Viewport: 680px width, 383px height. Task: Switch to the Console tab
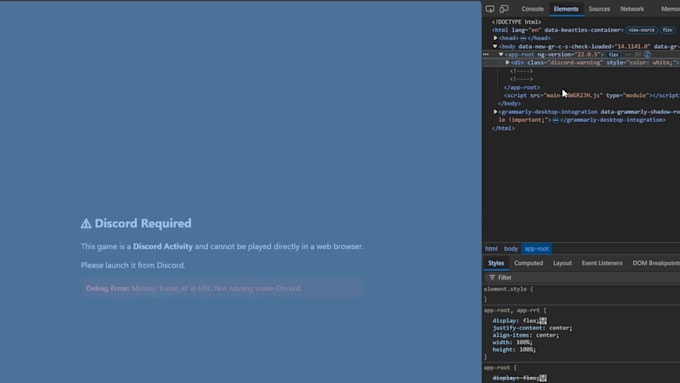click(x=532, y=9)
